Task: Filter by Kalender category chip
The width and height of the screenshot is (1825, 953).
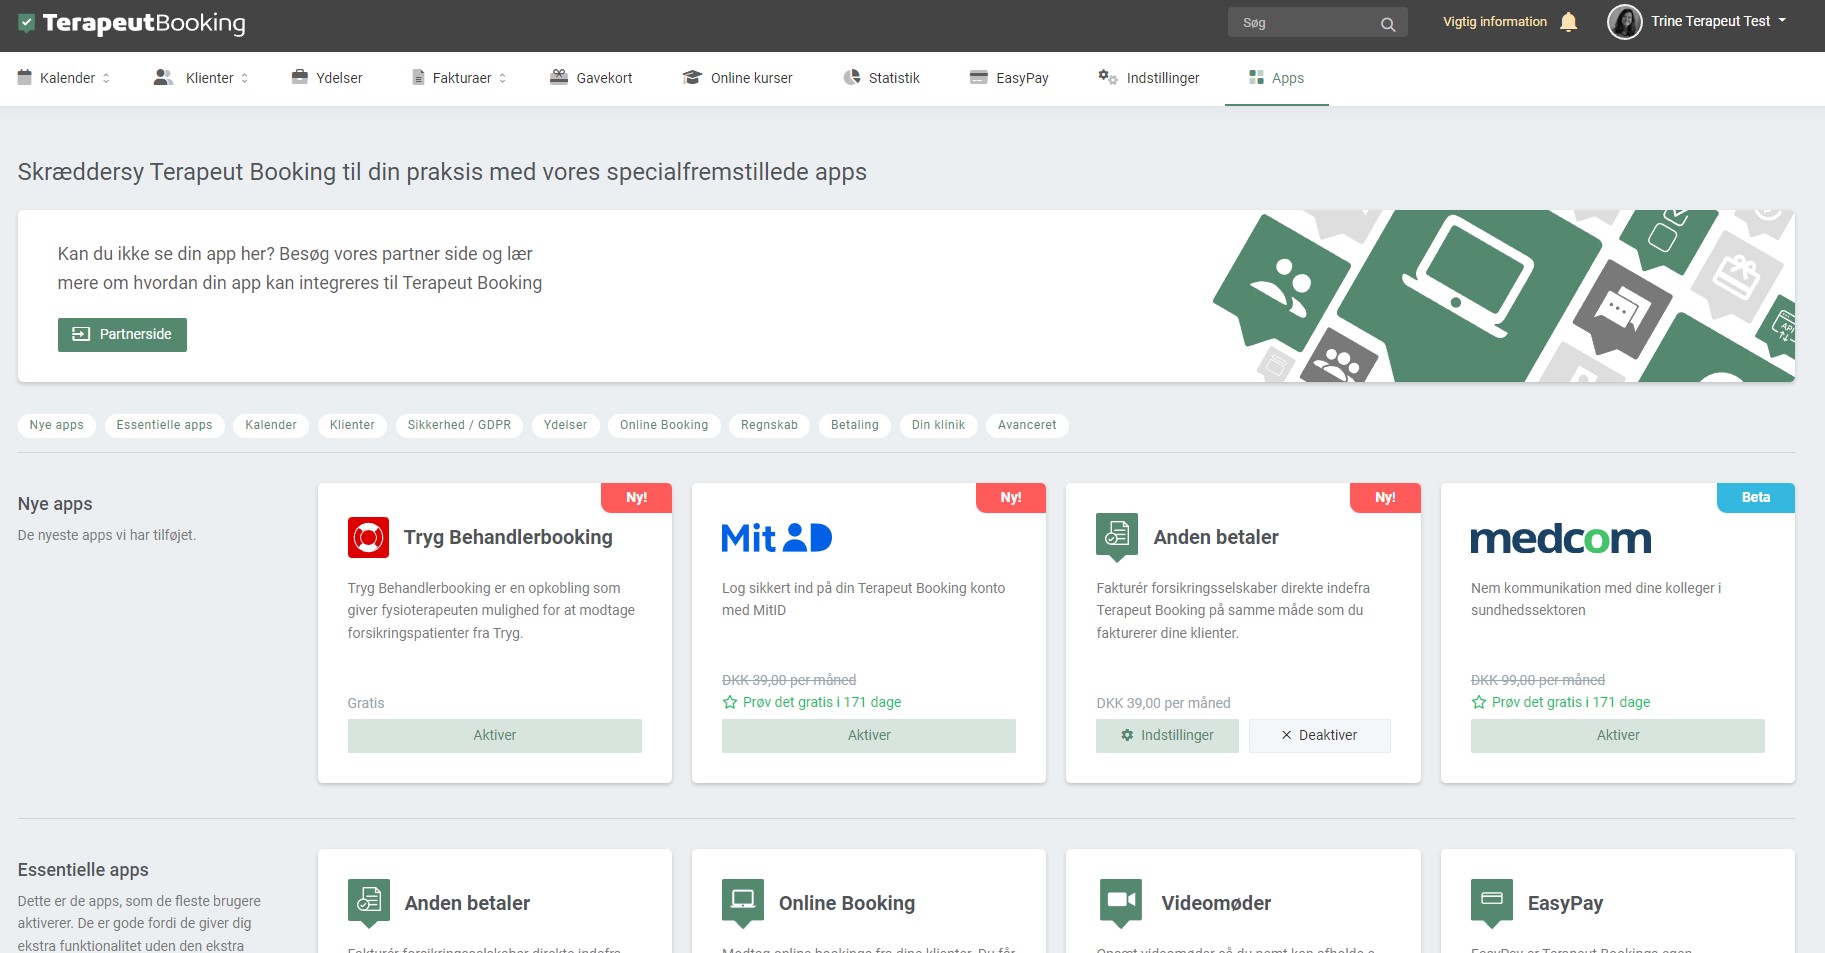Action: pos(271,425)
